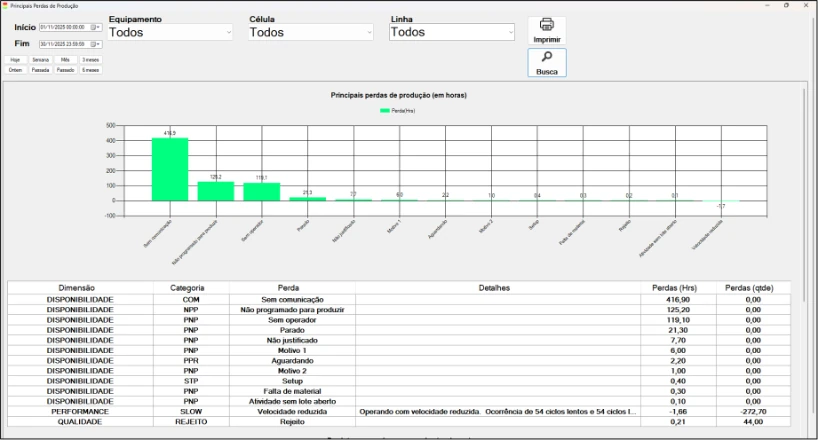Expand the Linha dropdown
Image resolution: width=818 pixels, height=440 pixels.
click(x=510, y=33)
